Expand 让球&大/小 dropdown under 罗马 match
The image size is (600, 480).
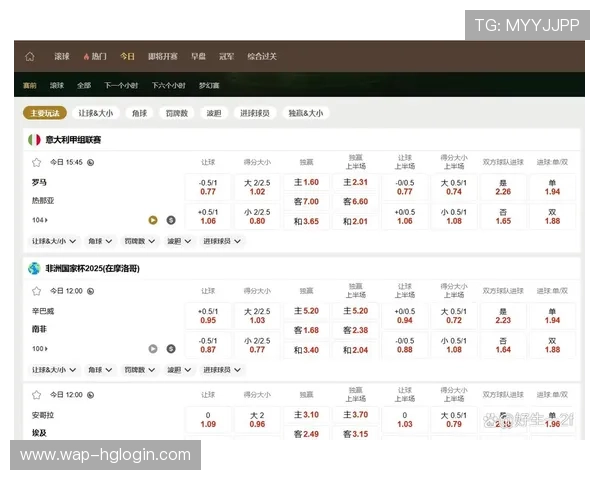[x=54, y=241]
